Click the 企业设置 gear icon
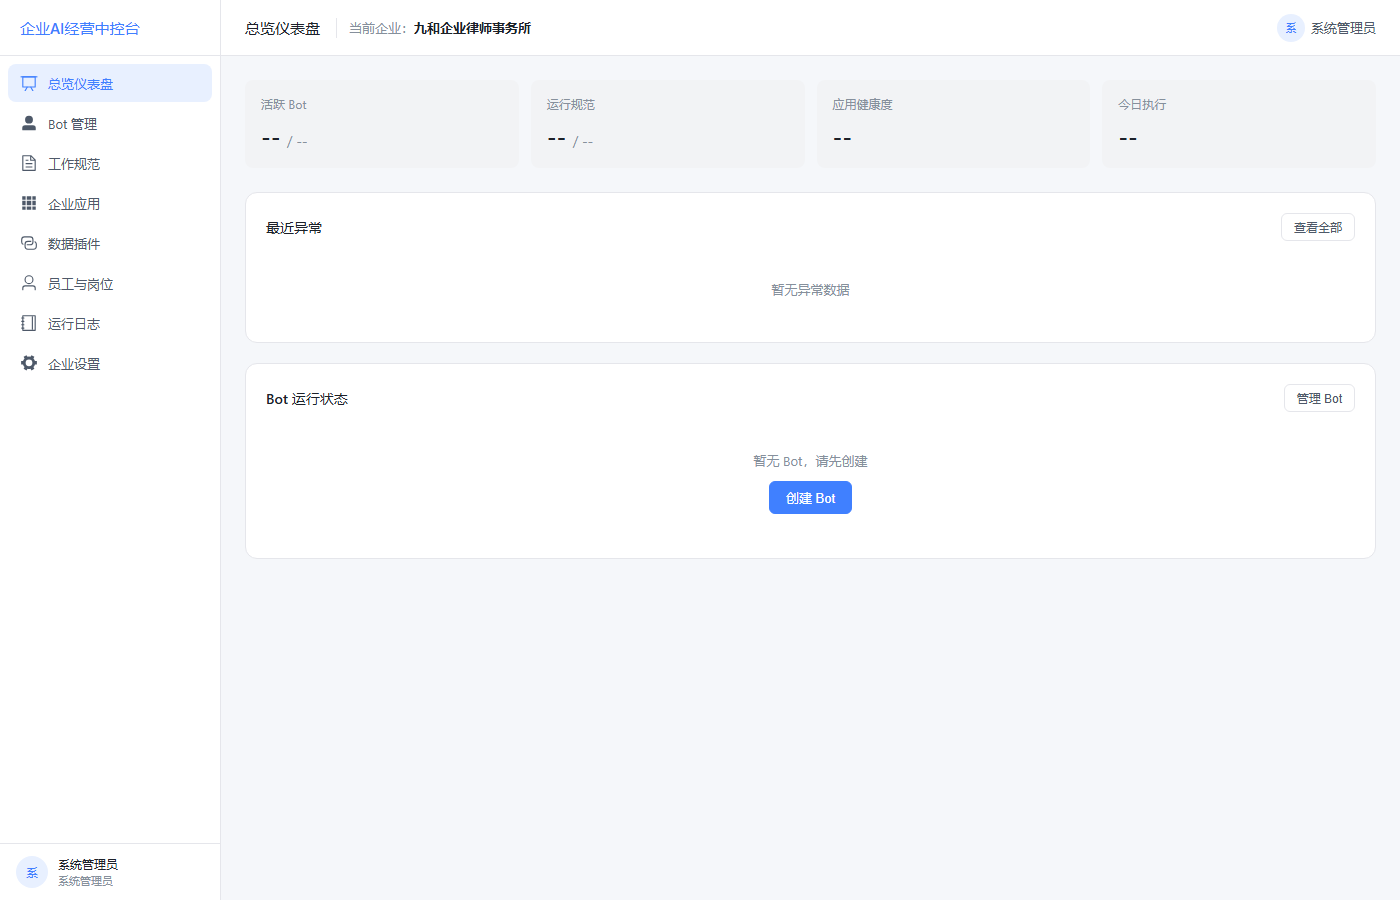 click(x=29, y=363)
